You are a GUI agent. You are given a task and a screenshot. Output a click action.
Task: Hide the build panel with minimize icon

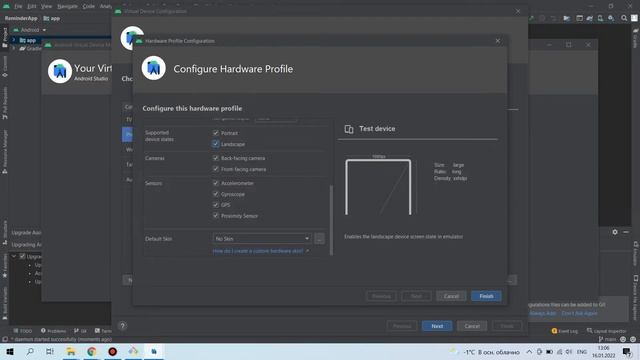[626, 232]
